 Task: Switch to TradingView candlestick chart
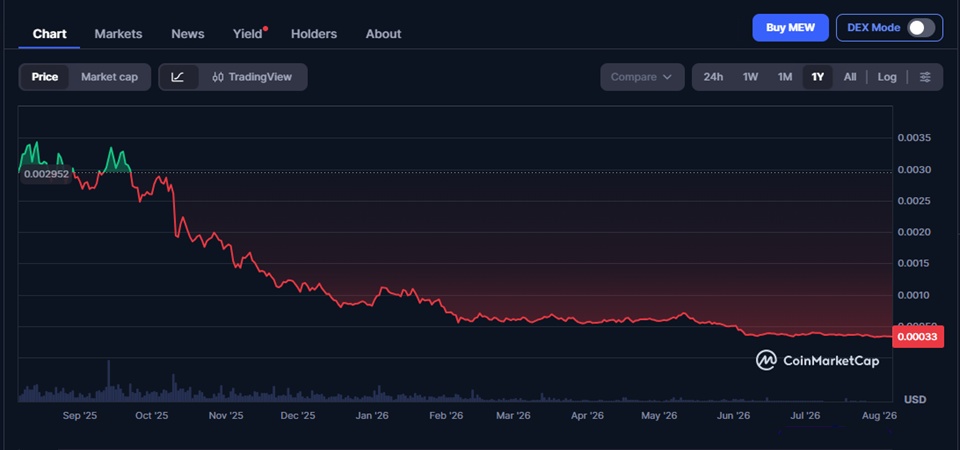click(x=252, y=77)
